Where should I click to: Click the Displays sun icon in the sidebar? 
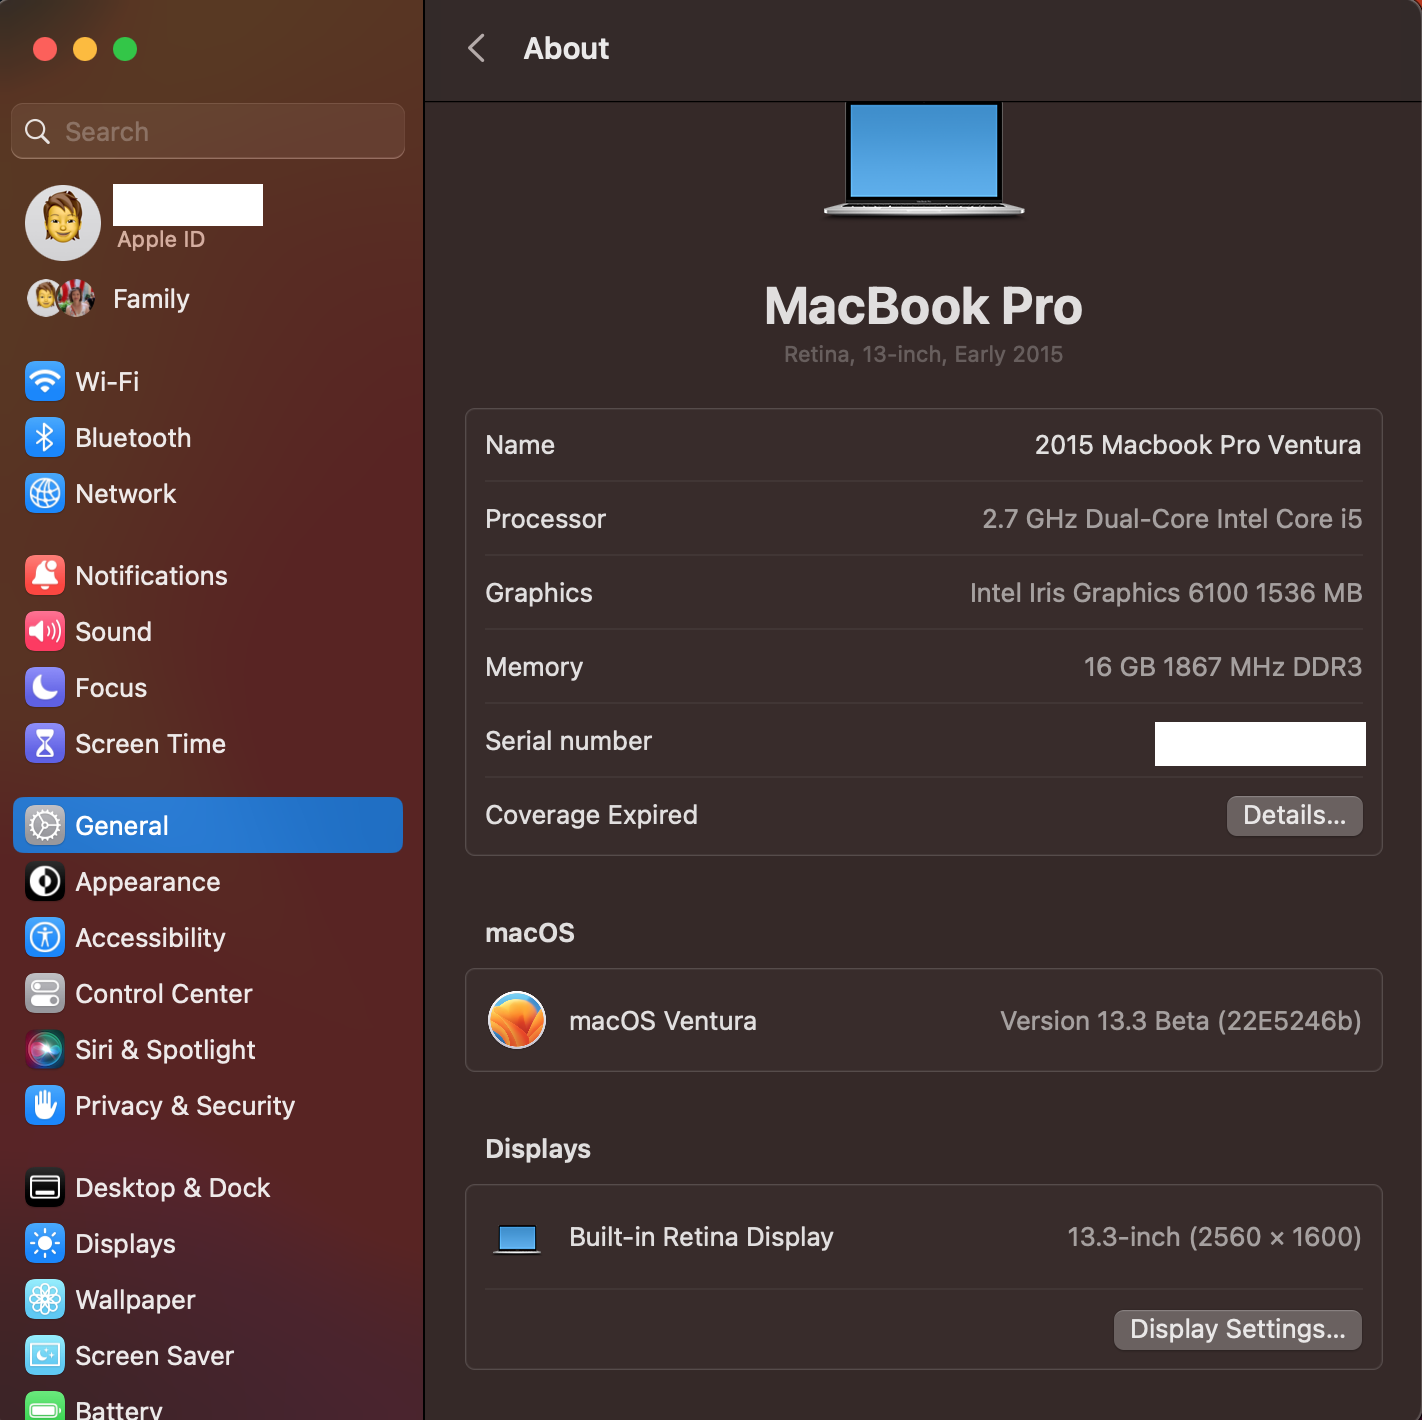coord(45,1243)
